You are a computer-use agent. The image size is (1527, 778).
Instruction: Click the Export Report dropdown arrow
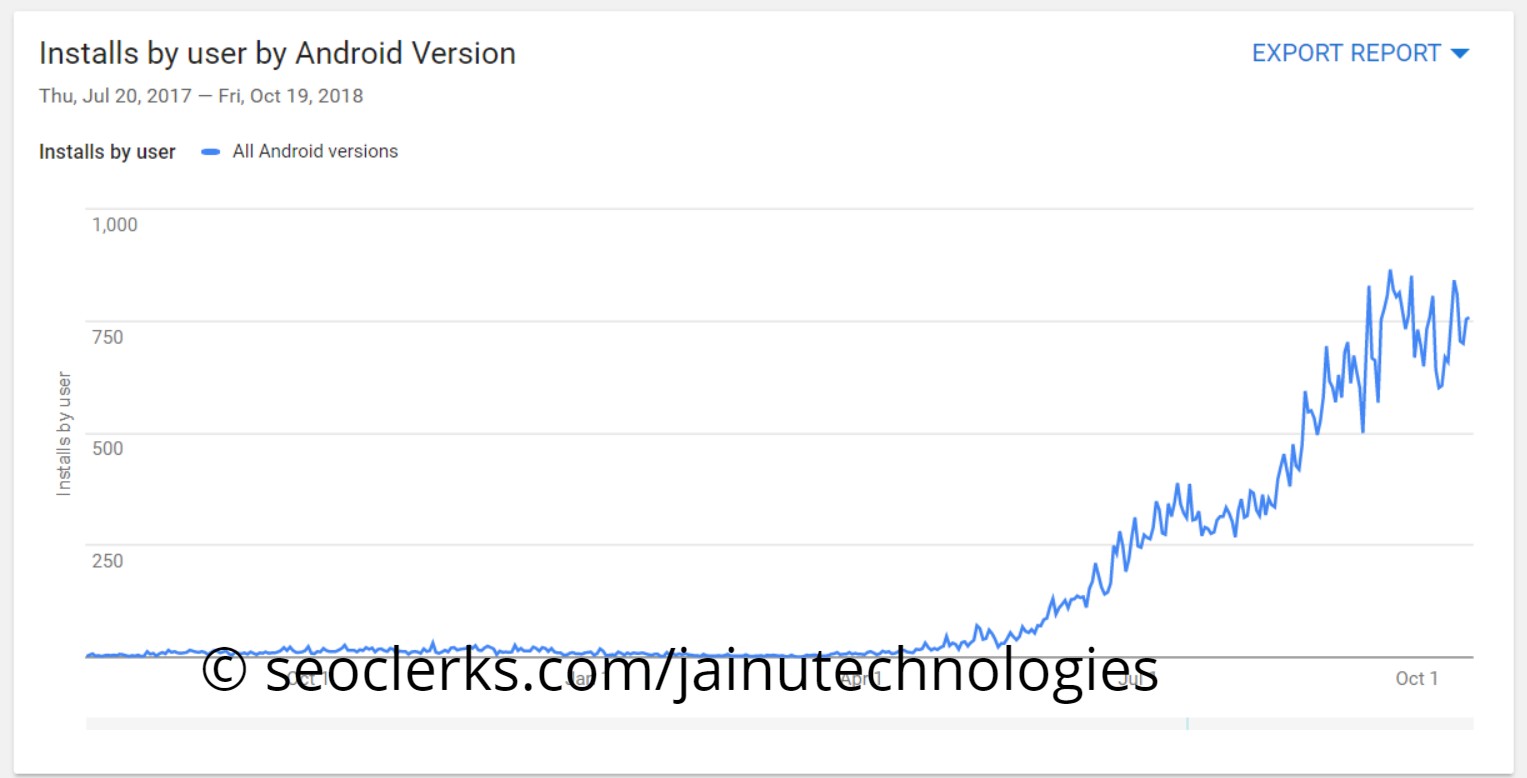click(x=1460, y=54)
